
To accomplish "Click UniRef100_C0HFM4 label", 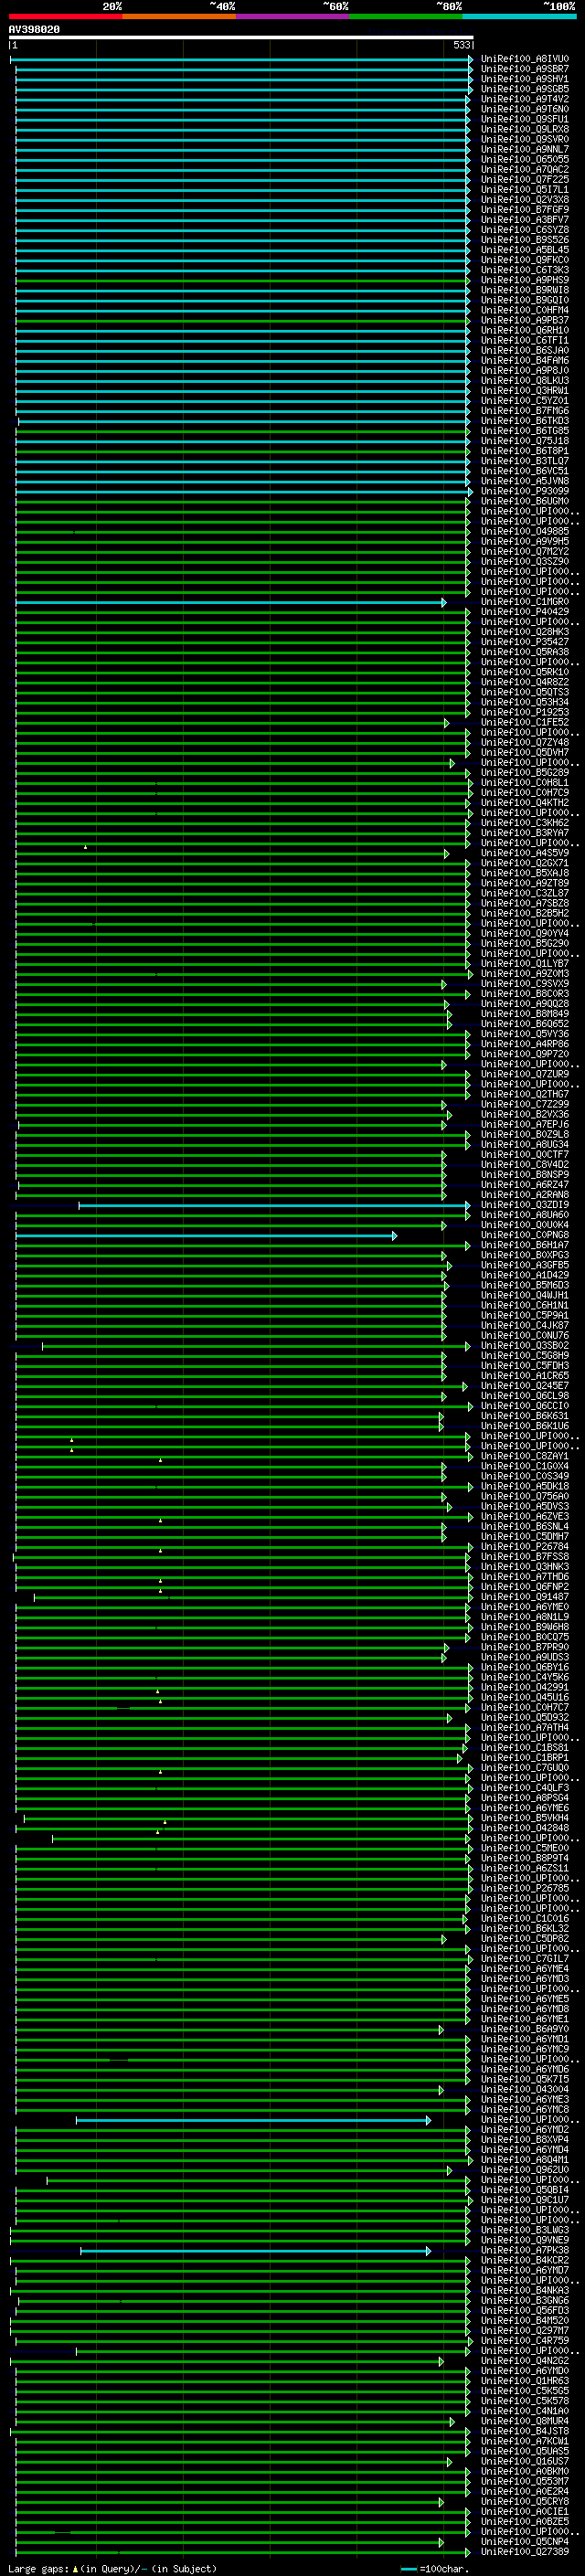I will pos(524,310).
